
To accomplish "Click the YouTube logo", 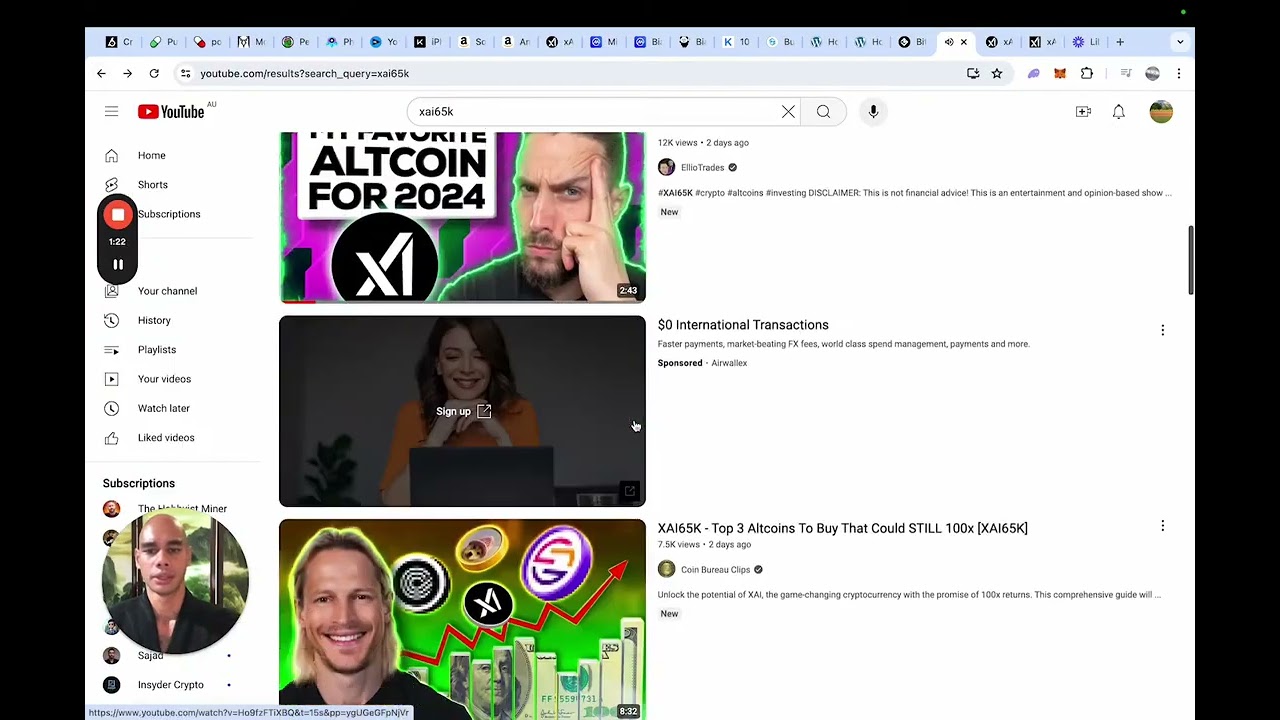I will [171, 112].
